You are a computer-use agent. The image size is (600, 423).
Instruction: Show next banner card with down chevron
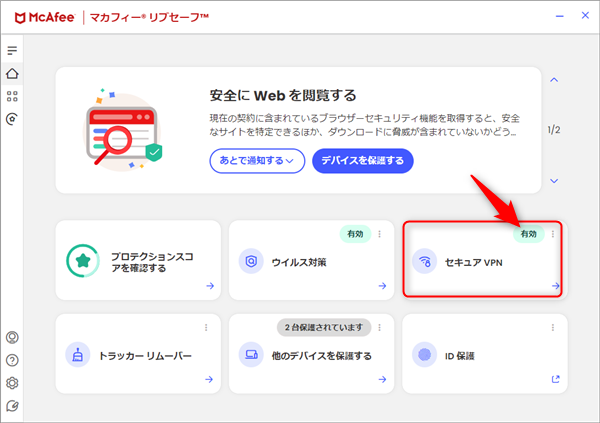tap(554, 181)
